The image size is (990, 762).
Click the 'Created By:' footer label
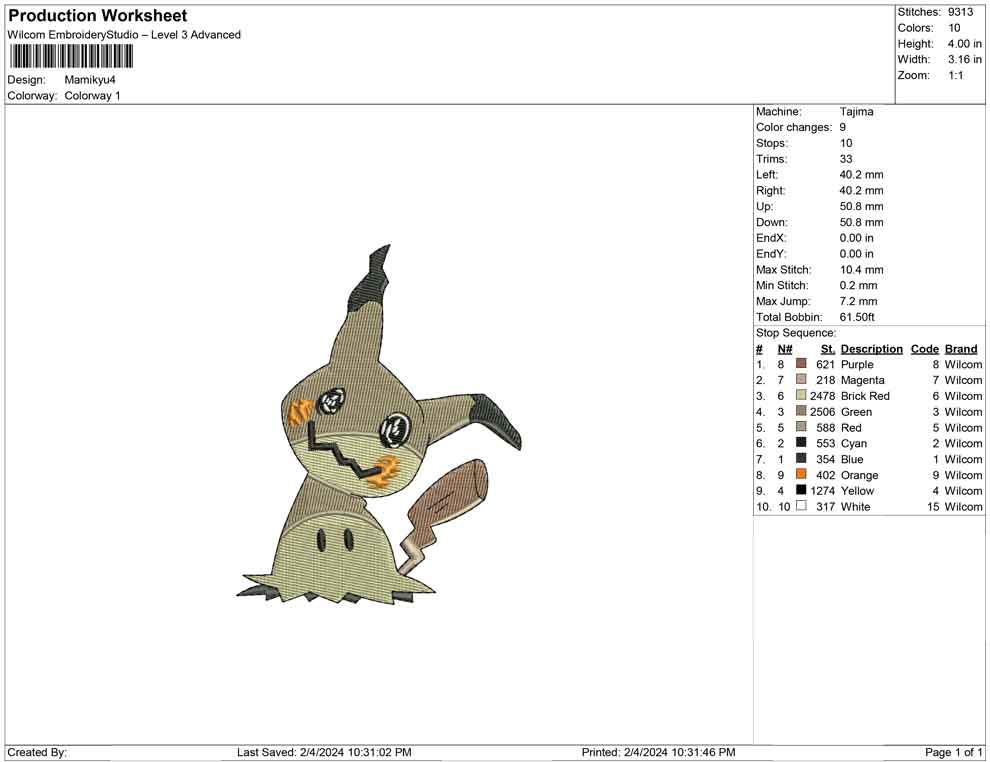(37, 752)
